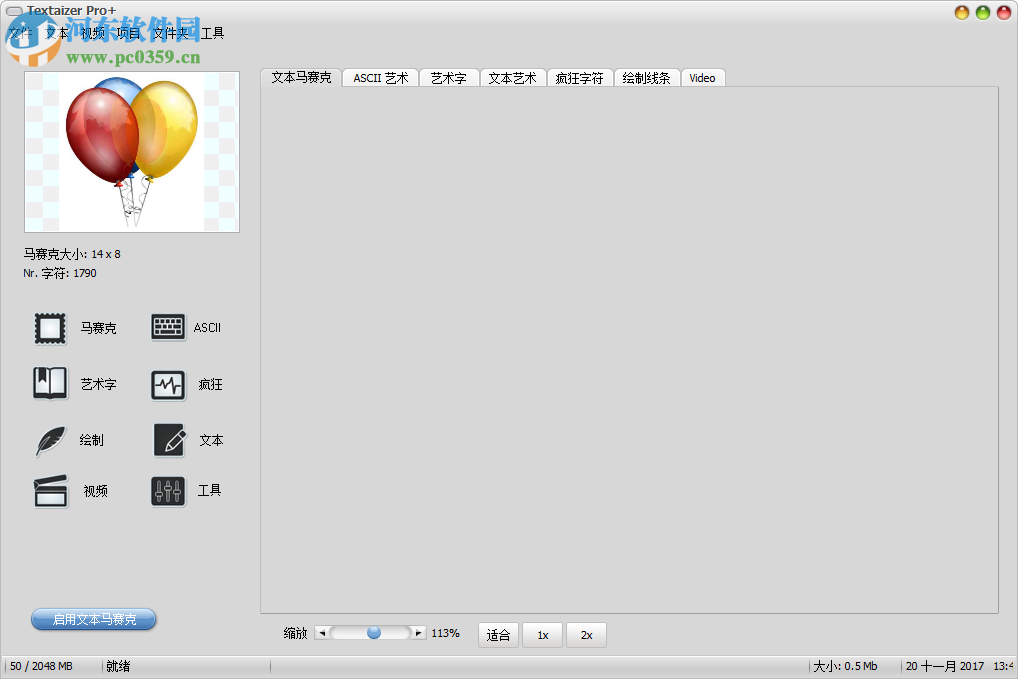
Task: Set zoom to 2x
Action: [x=586, y=634]
